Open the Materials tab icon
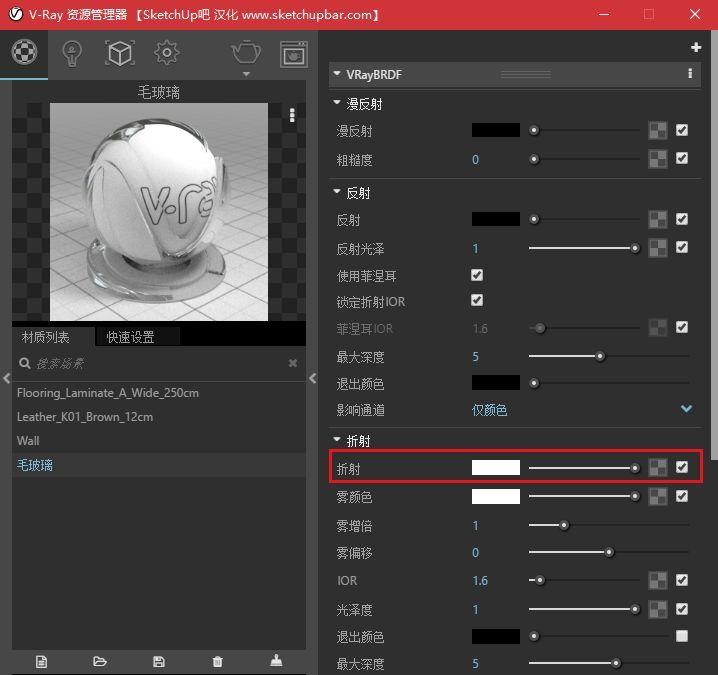The image size is (718, 675). pyautogui.click(x=24, y=52)
